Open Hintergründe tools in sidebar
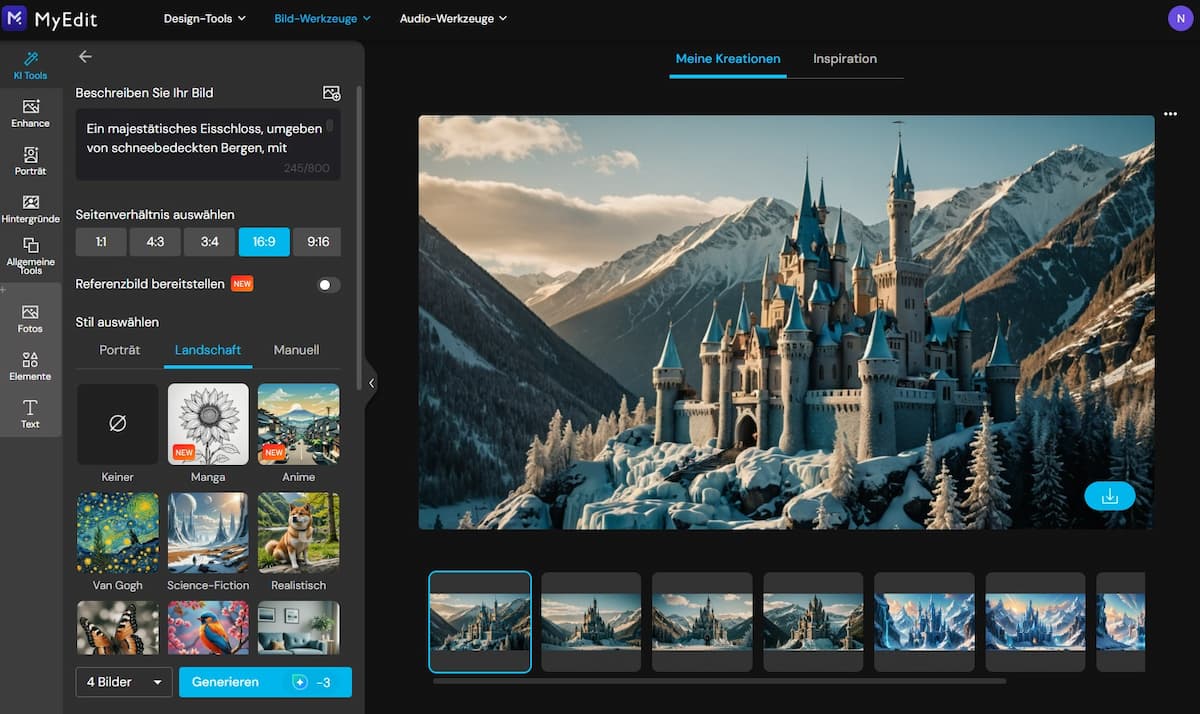 pos(30,209)
